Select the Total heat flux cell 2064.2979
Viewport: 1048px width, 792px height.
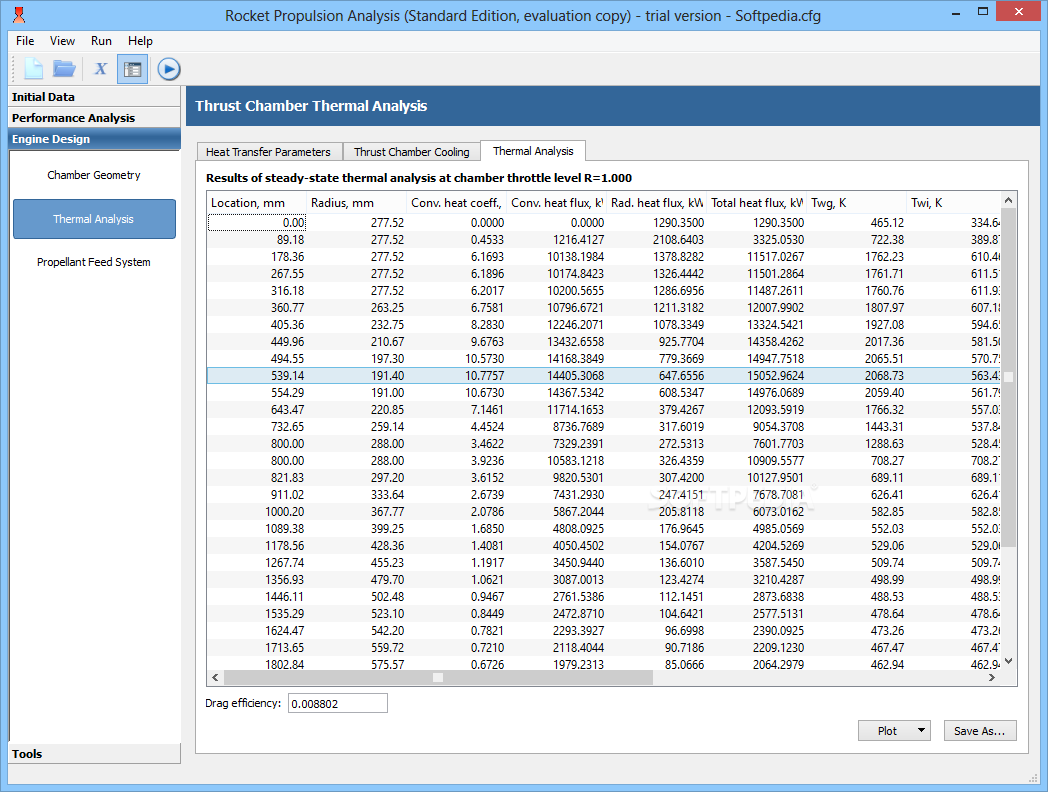[757, 664]
